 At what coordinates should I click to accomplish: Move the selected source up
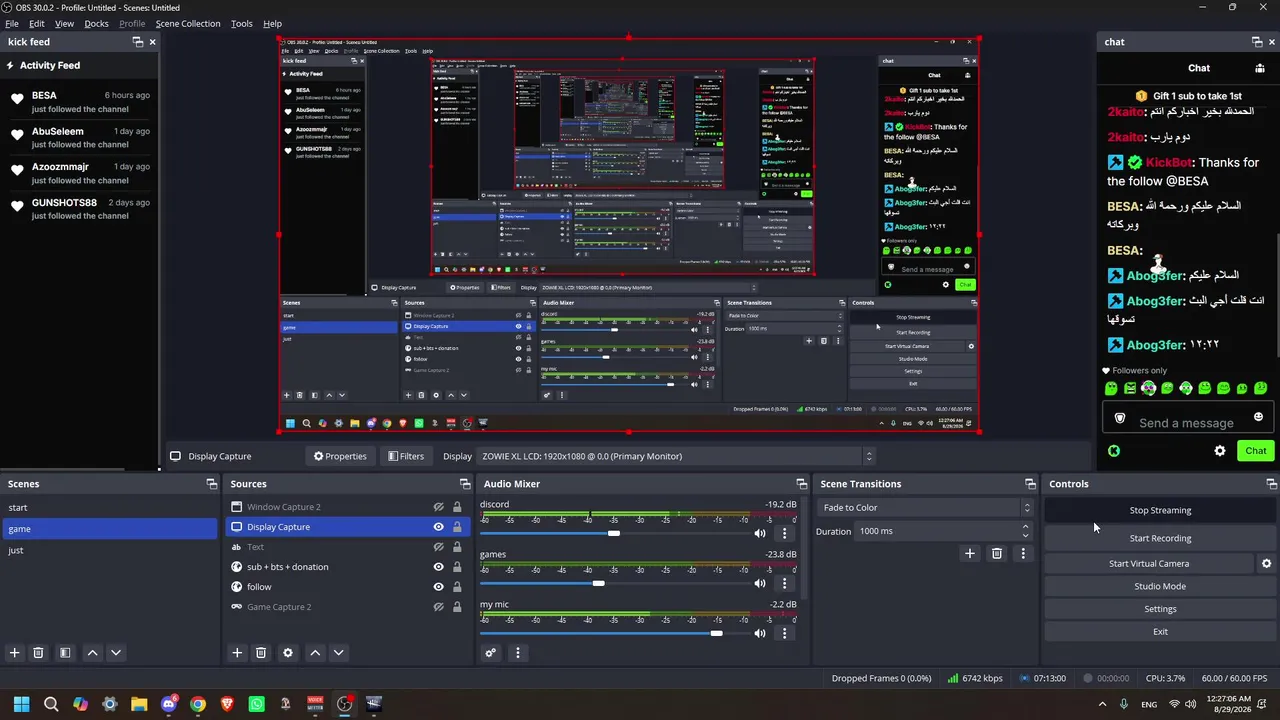pos(315,653)
